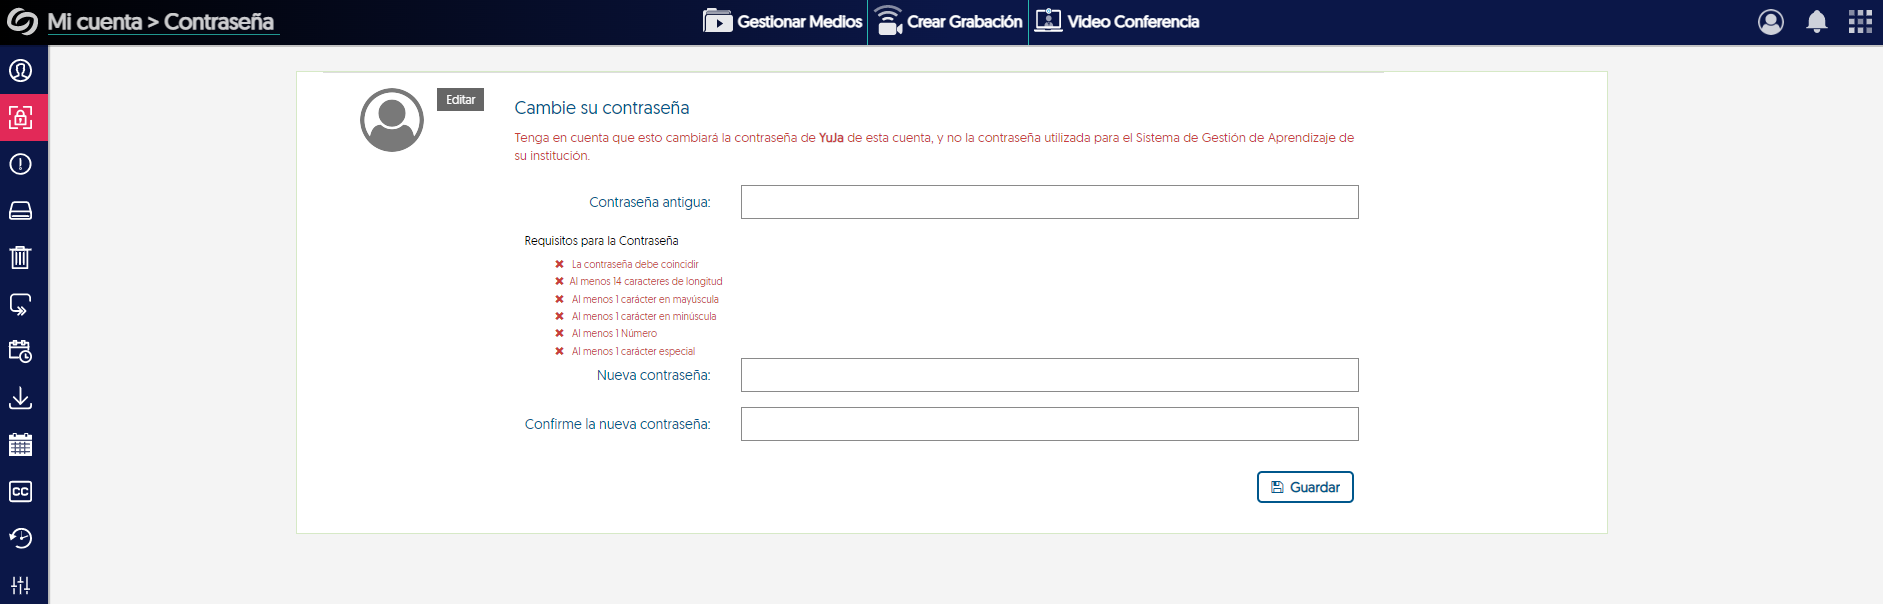The height and width of the screenshot is (604, 1883).
Task: Click the closed captions CC sidebar icon
Action: [x=21, y=492]
